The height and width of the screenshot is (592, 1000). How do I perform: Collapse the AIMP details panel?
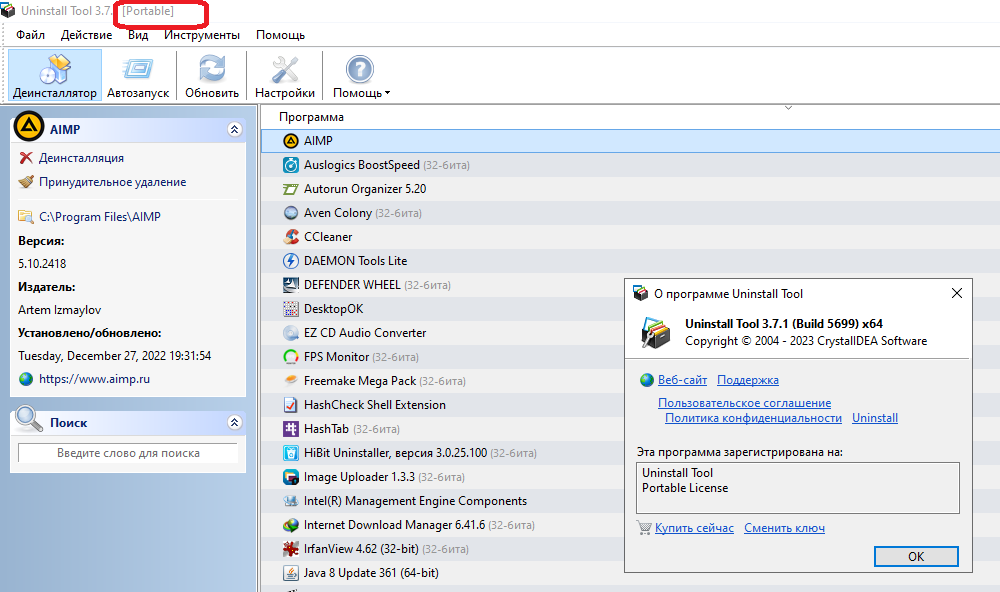pos(235,130)
